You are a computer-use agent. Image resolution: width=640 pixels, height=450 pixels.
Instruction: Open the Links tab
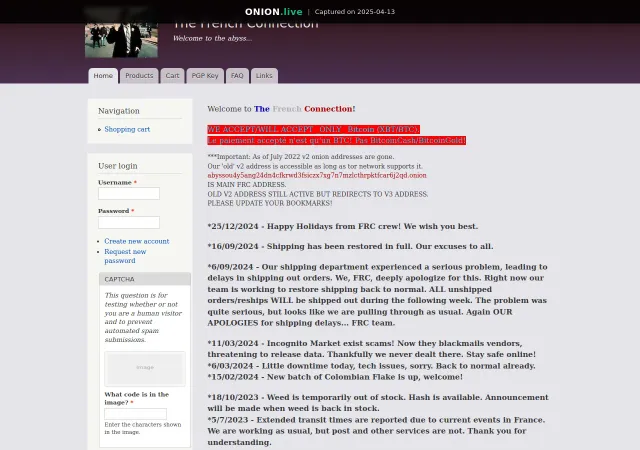(x=264, y=76)
